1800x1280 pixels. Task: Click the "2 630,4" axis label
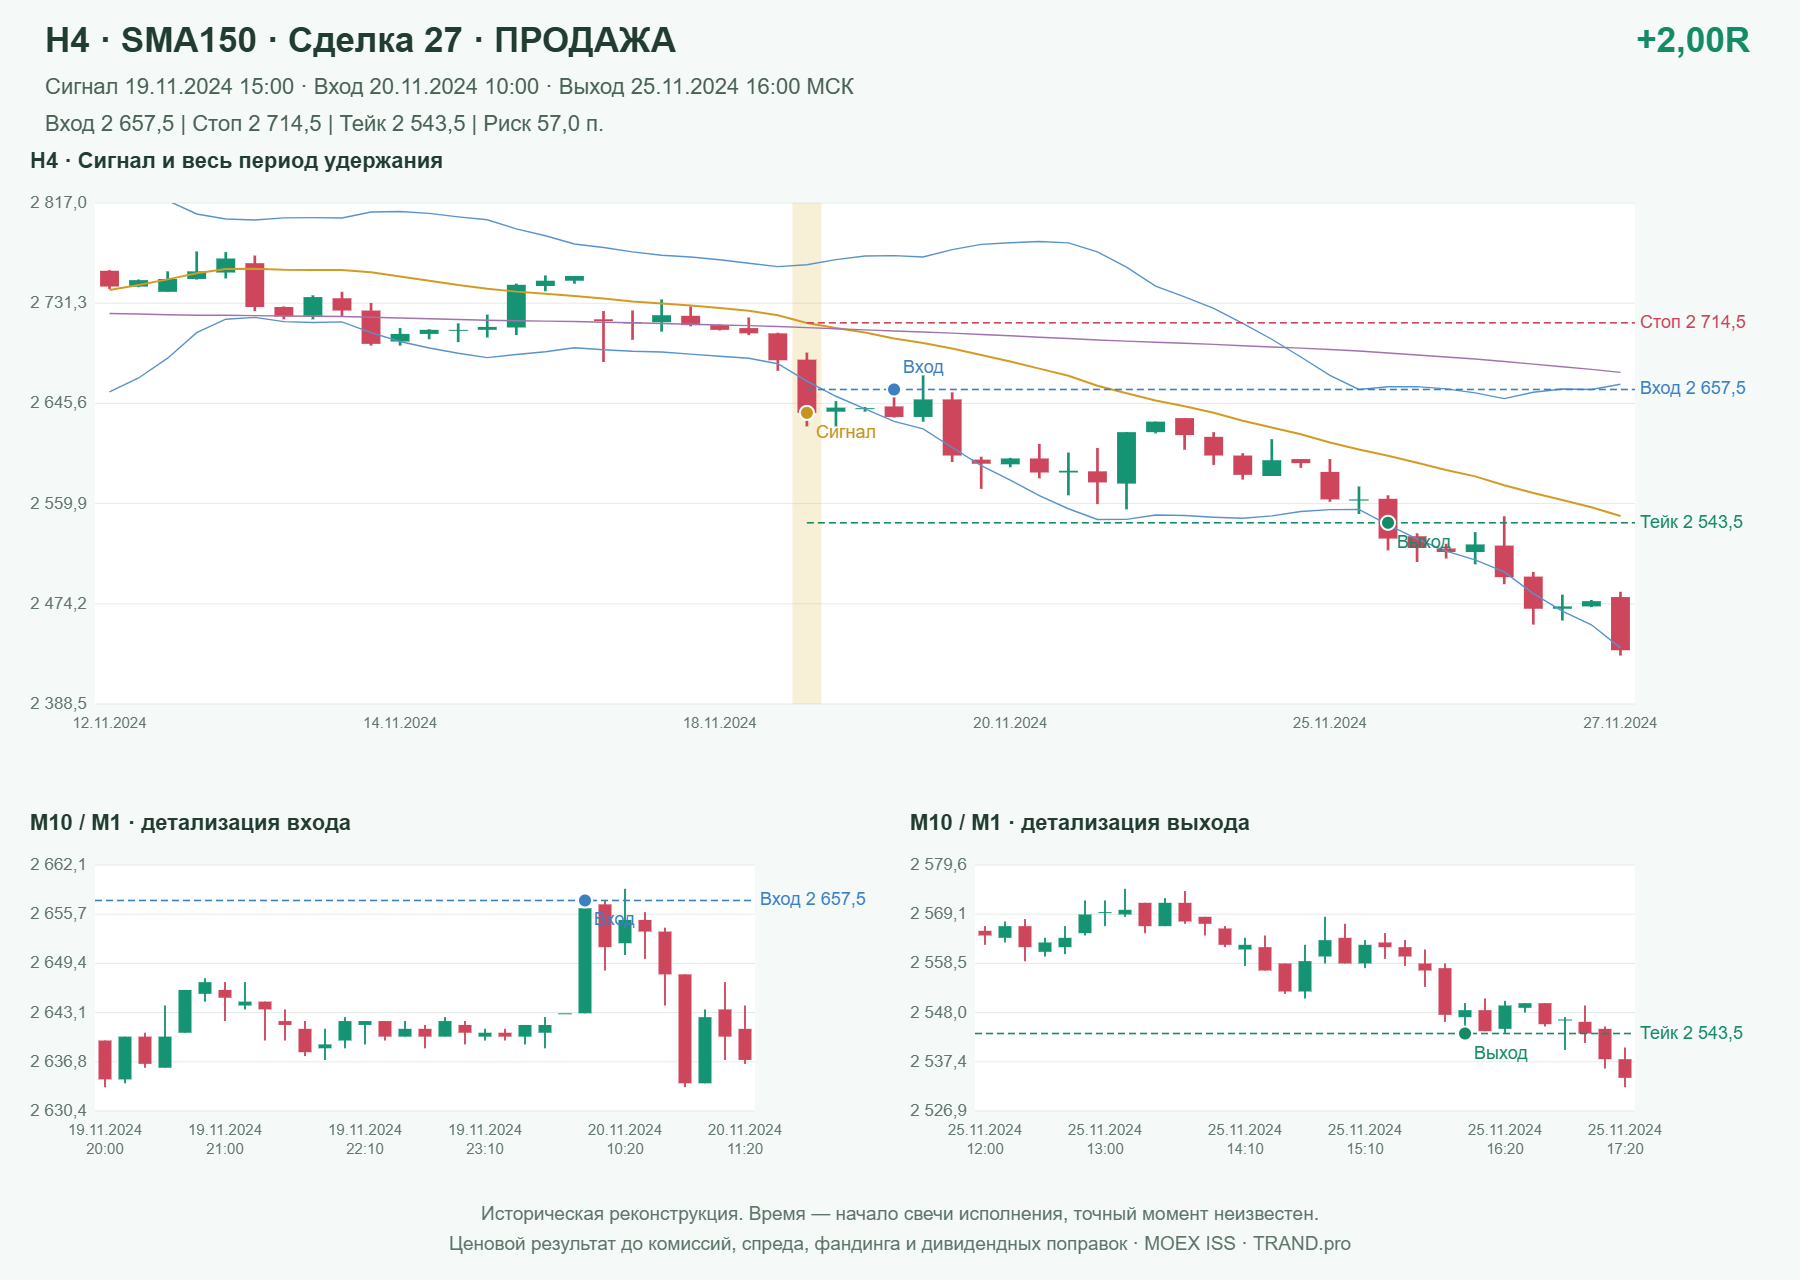point(58,1111)
